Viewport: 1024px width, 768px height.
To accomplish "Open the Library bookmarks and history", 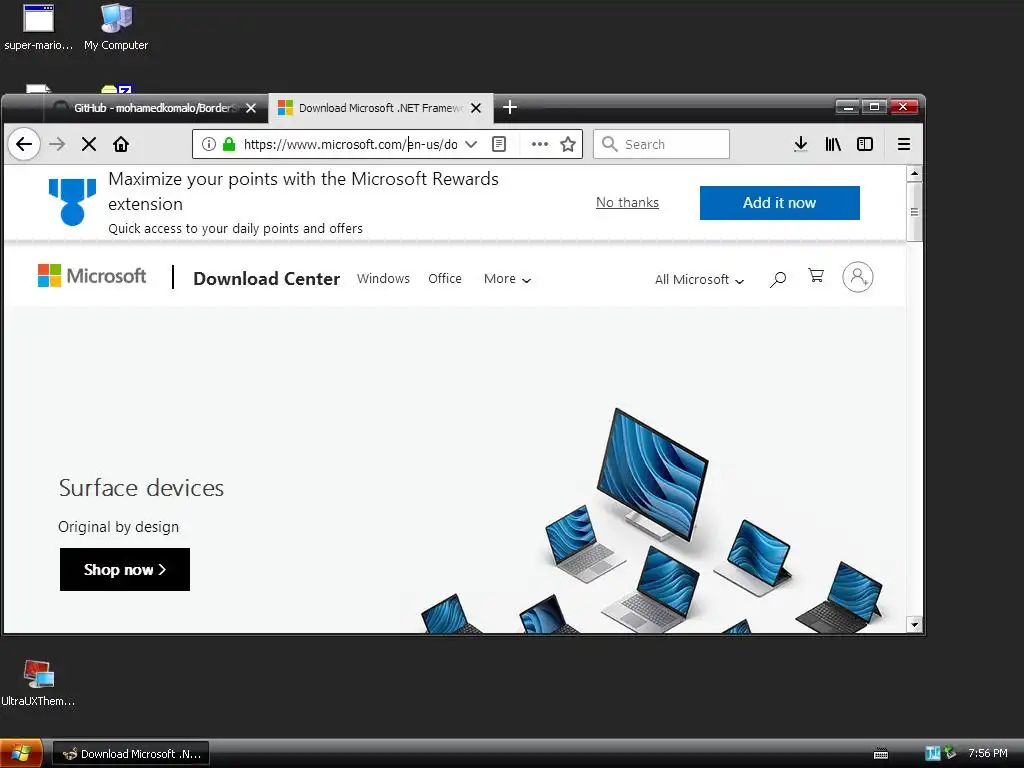I will point(833,144).
